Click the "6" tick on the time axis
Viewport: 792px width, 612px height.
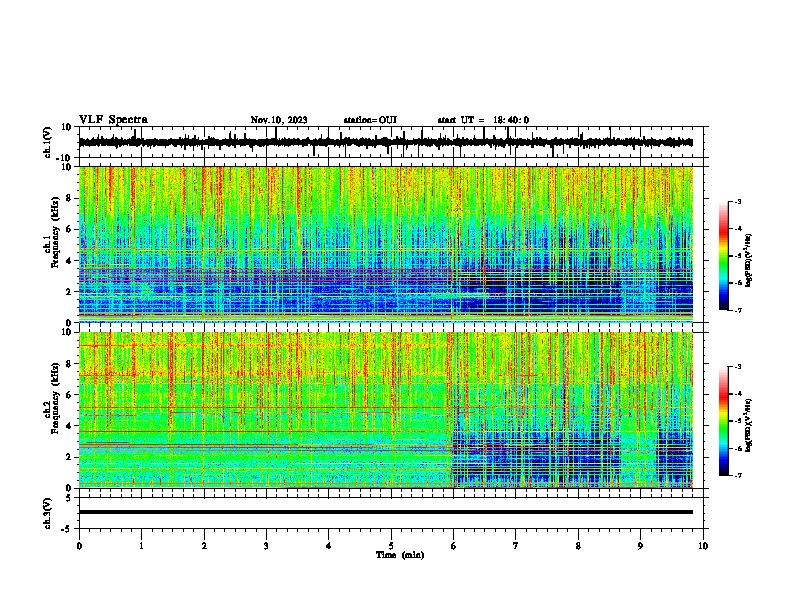pyautogui.click(x=453, y=546)
